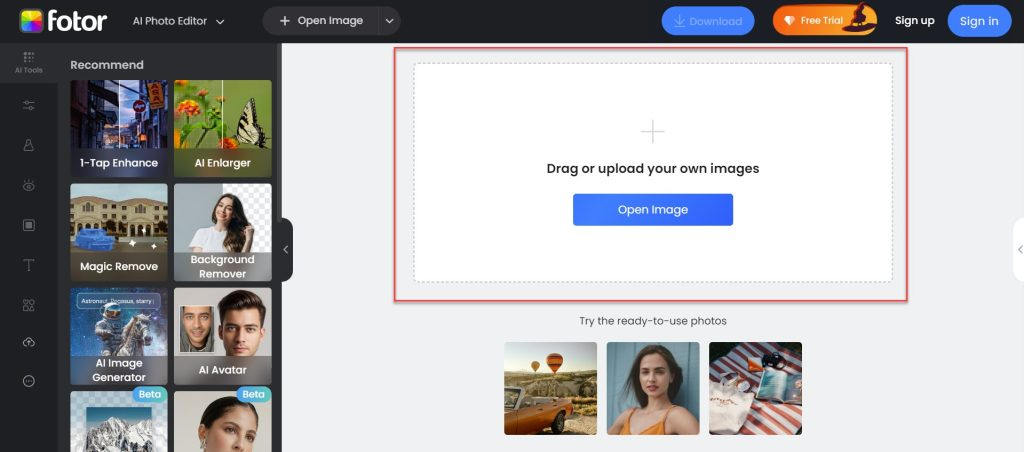Collapse the left tools panel
Viewport: 1024px width, 452px height.
[286, 250]
